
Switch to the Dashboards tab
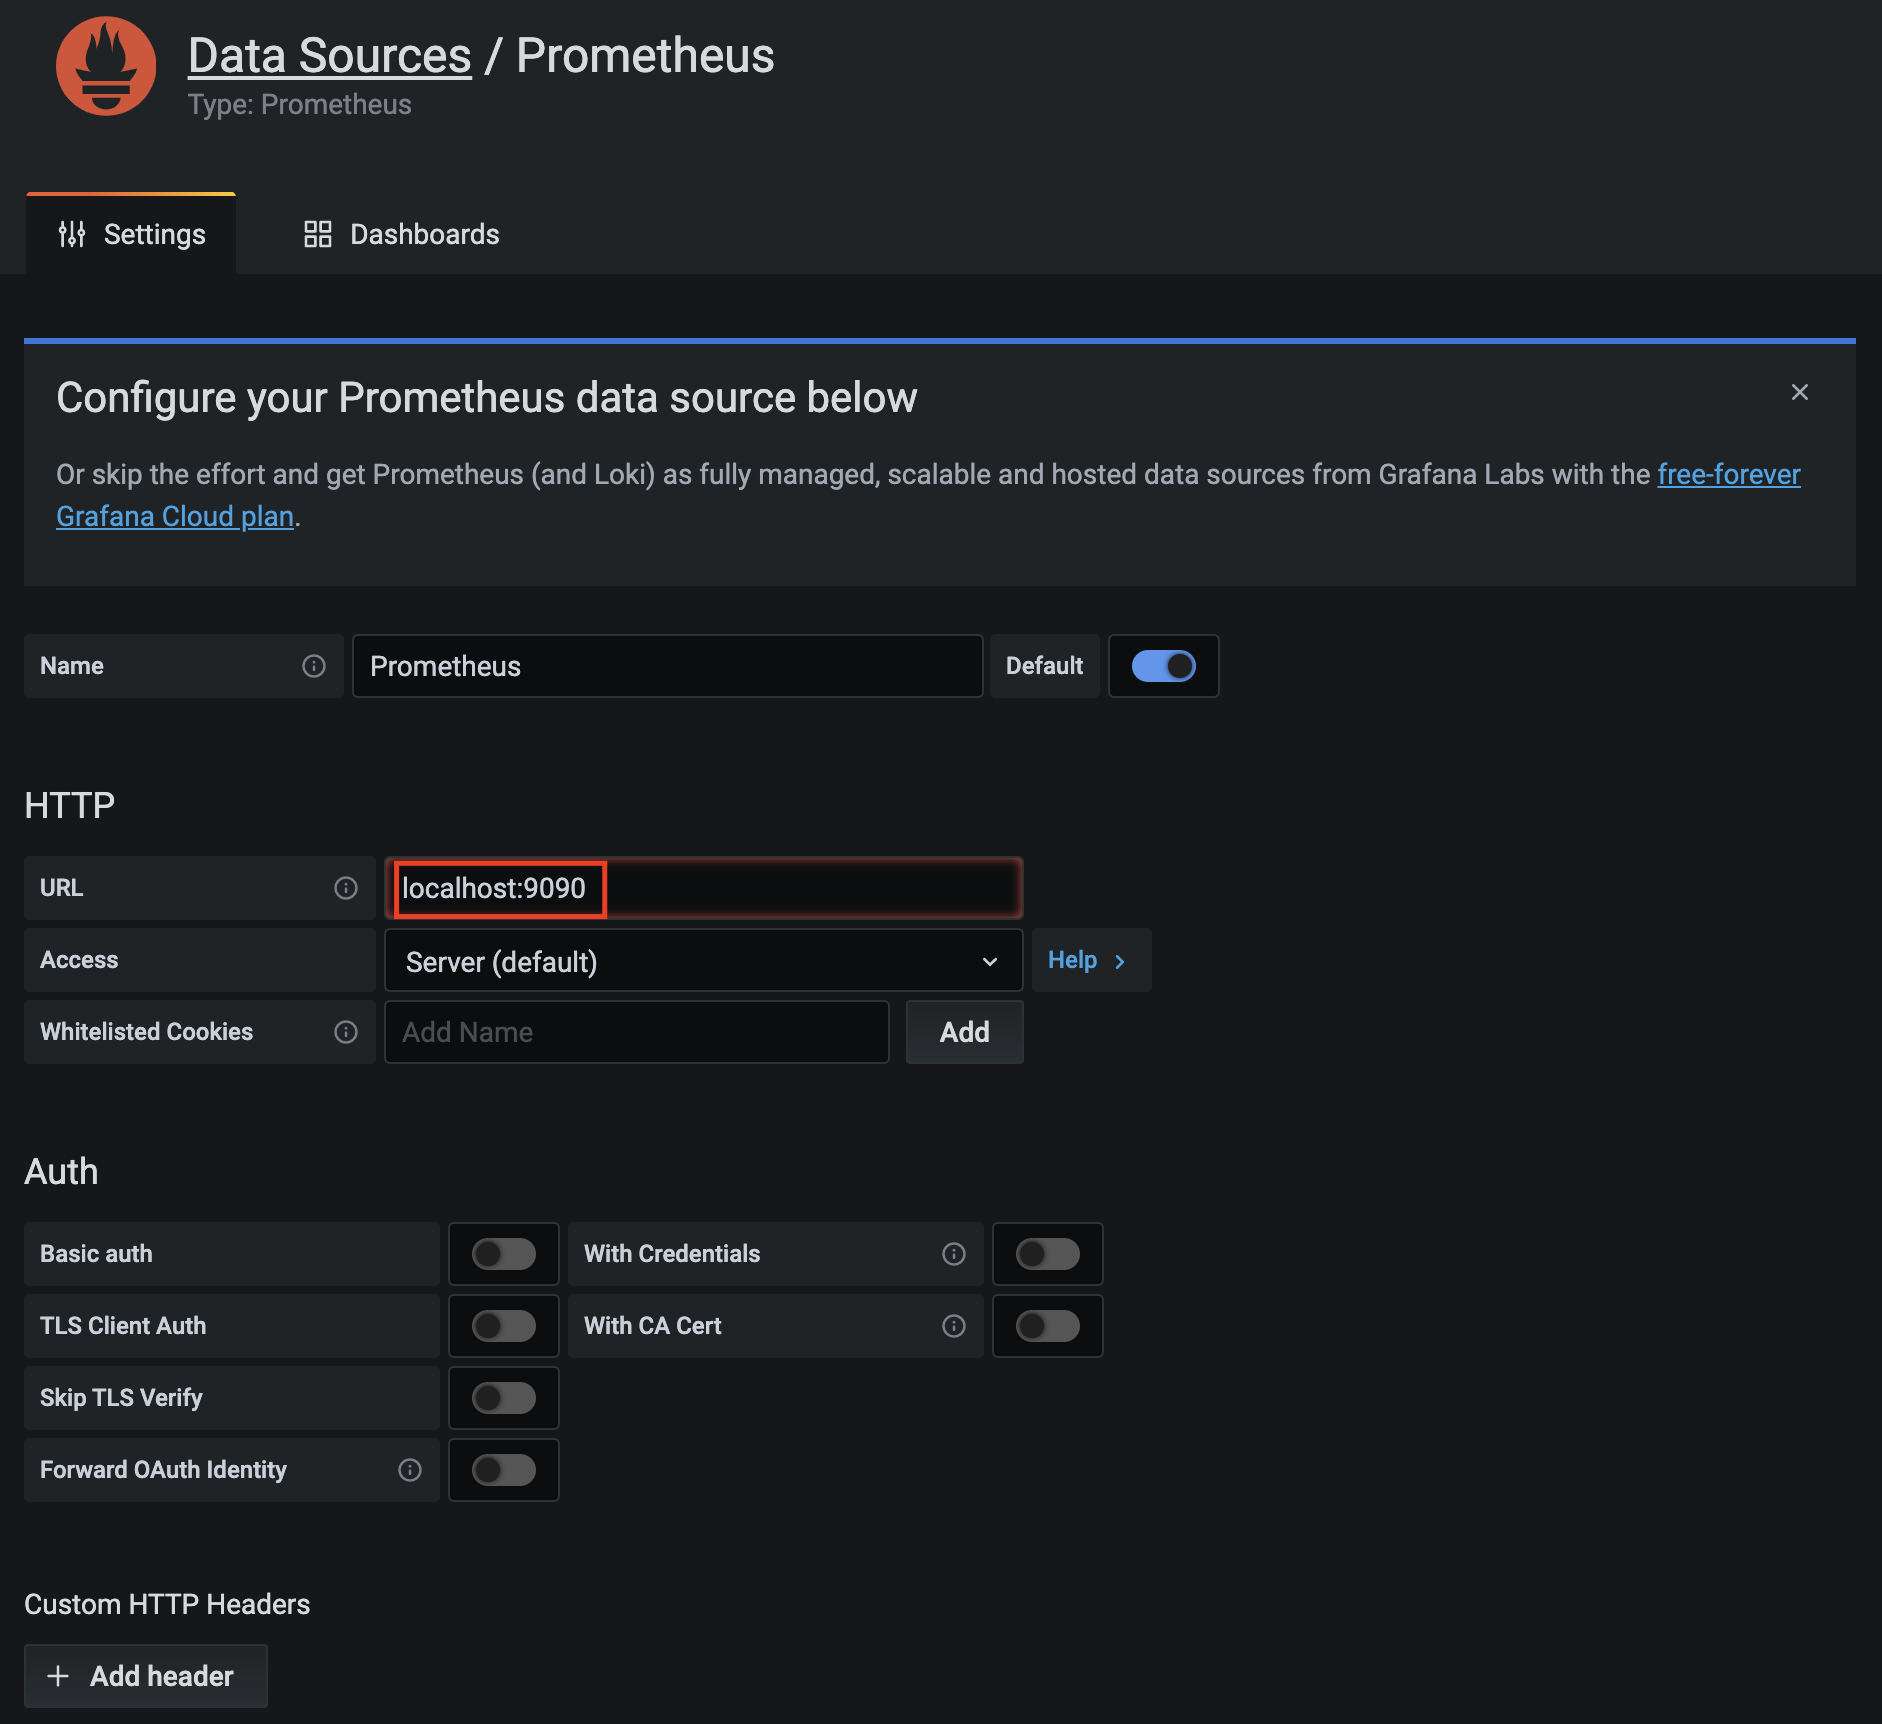401,234
